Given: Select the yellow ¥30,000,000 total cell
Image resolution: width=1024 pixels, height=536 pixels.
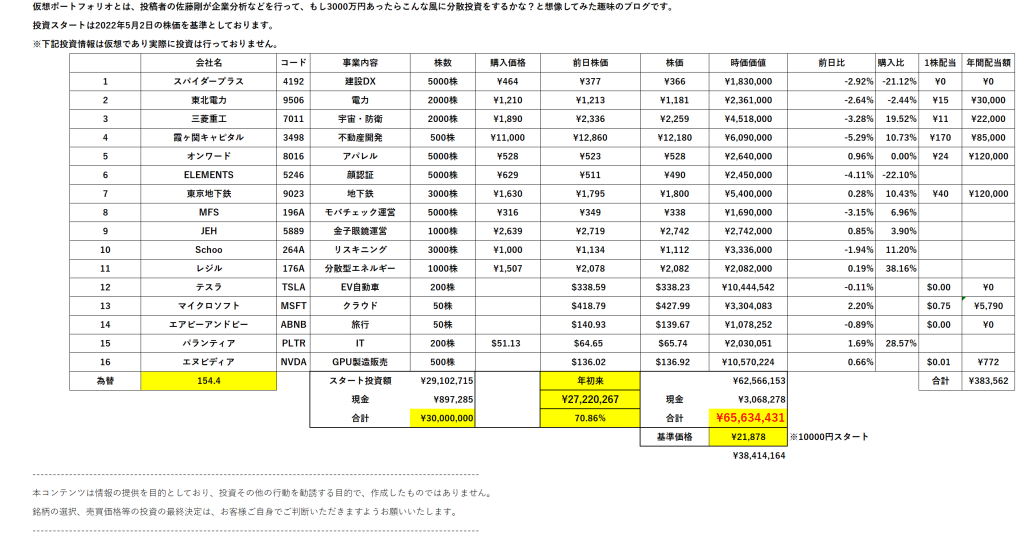Looking at the screenshot, I should [442, 418].
